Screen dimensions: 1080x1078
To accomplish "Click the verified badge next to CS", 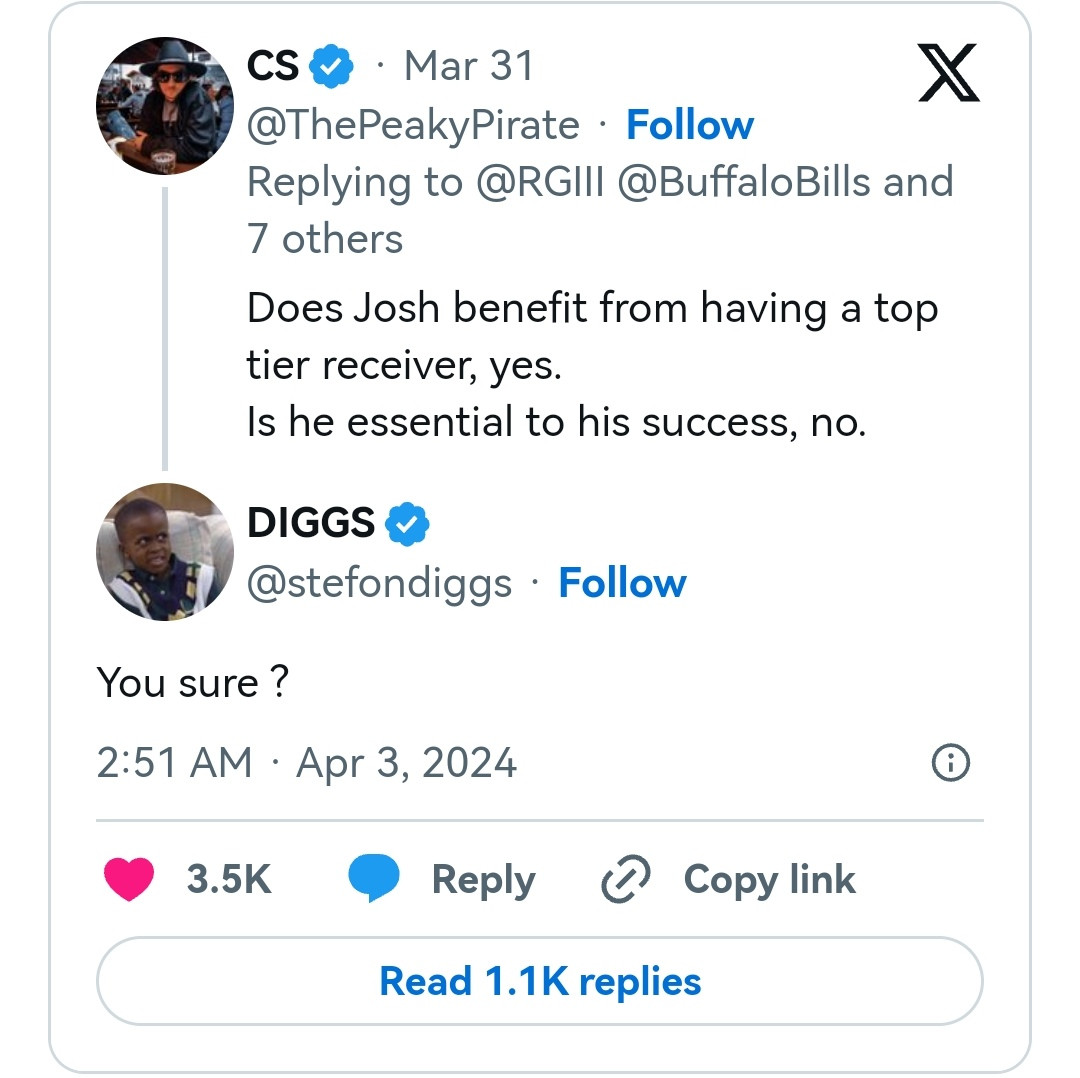I will (331, 67).
